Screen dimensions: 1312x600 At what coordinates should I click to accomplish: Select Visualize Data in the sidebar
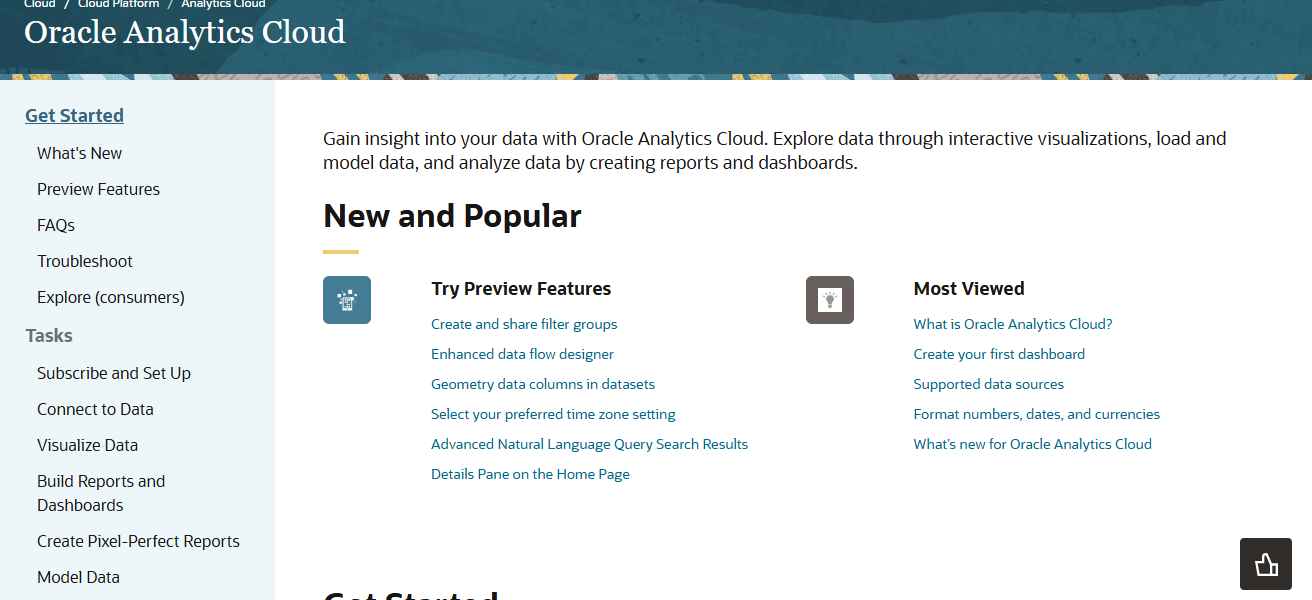[87, 445]
